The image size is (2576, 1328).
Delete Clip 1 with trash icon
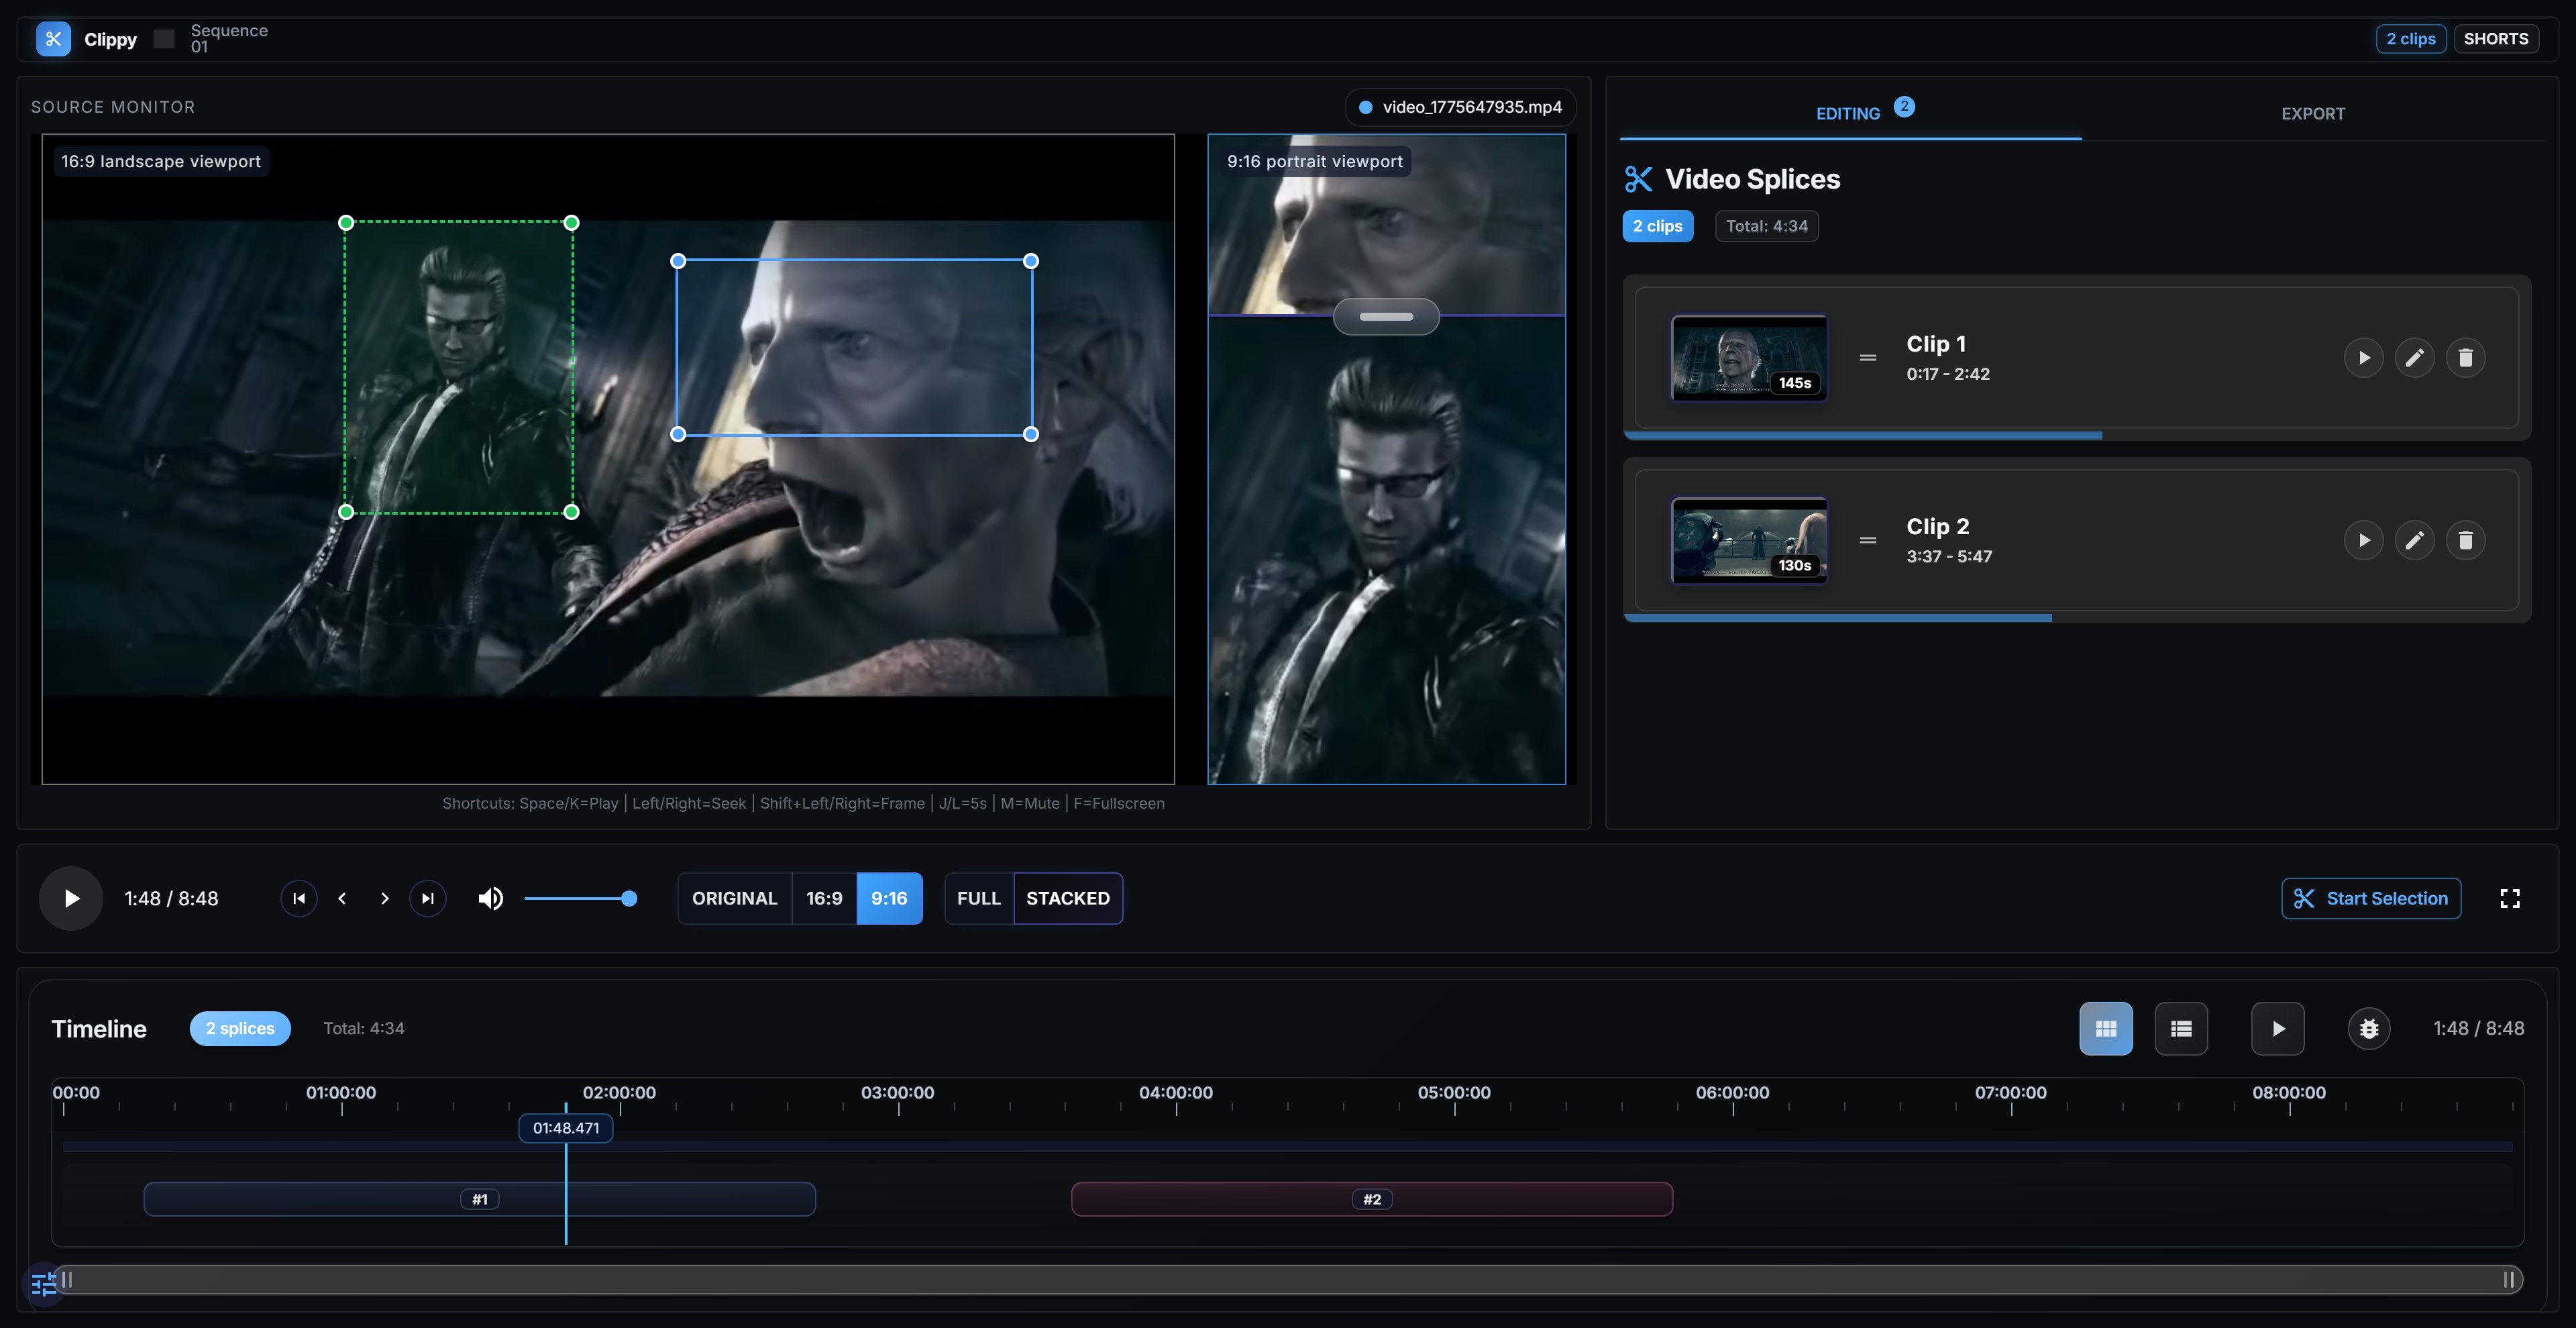tap(2465, 358)
